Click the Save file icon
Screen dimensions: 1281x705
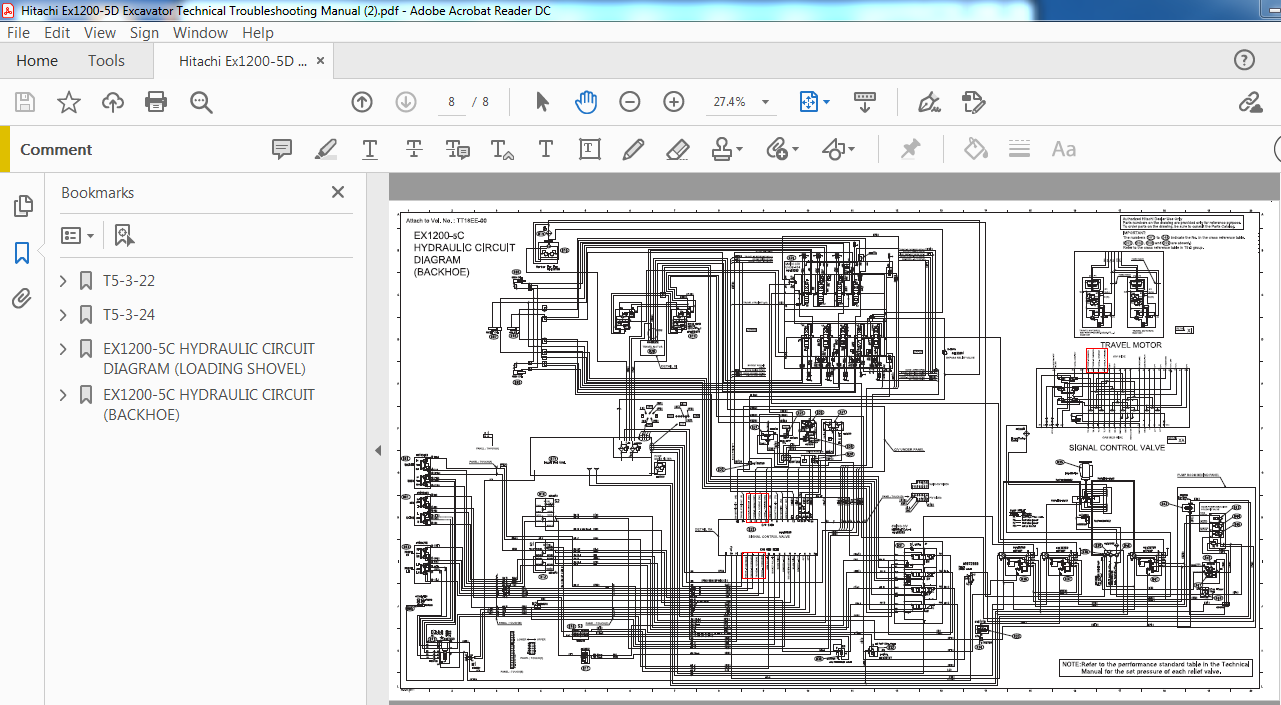coord(25,102)
